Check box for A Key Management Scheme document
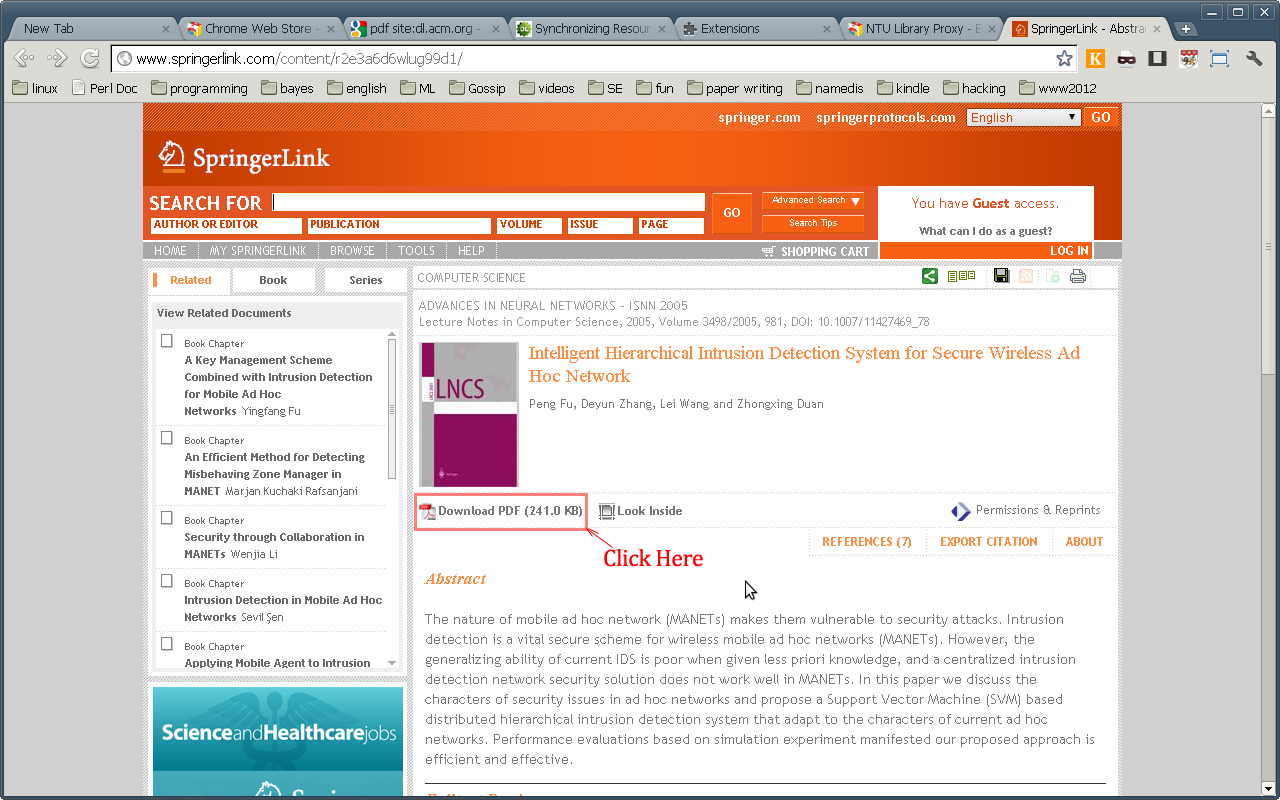1280x800 pixels. [x=167, y=341]
